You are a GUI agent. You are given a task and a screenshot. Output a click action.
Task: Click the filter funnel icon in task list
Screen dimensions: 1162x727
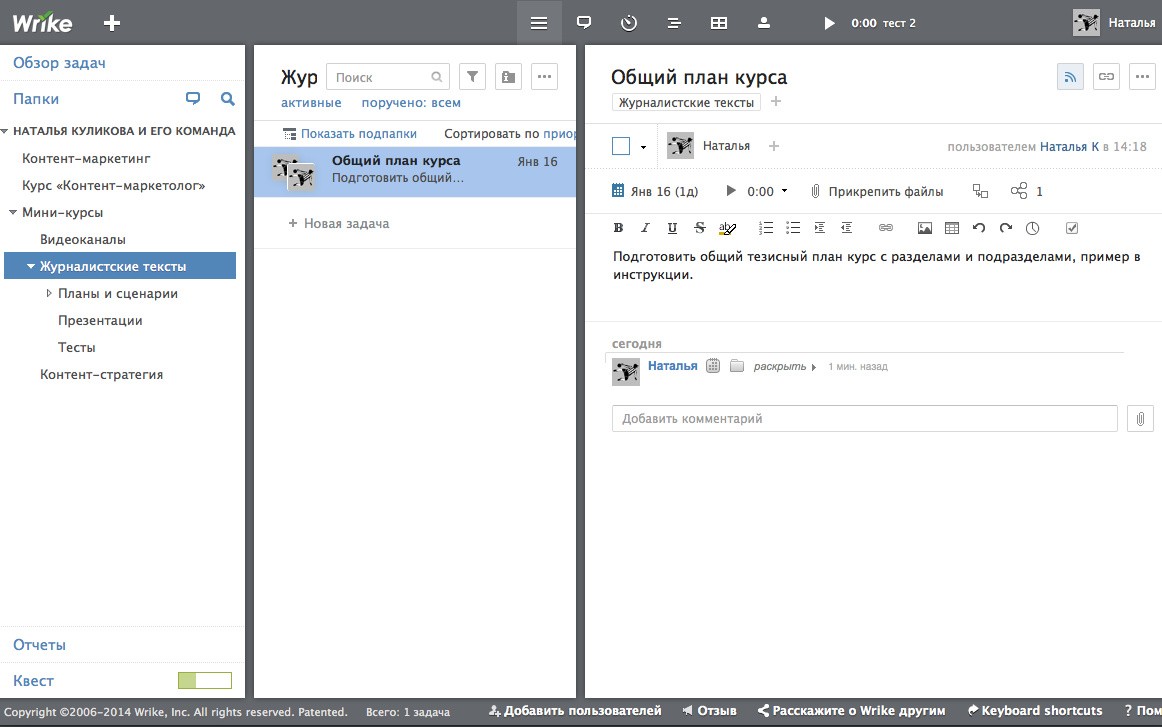pyautogui.click(x=472, y=77)
